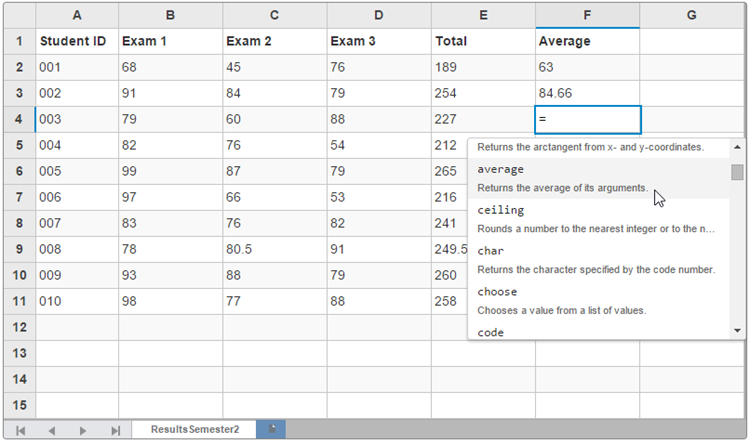This screenshot has width=750, height=444.
Task: Click previous sheet arrow in tab bar
Action: (x=52, y=430)
